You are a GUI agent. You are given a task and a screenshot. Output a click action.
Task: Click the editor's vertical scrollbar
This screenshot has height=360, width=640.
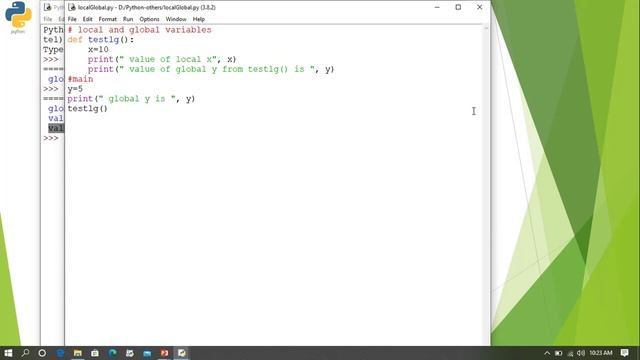(486, 184)
